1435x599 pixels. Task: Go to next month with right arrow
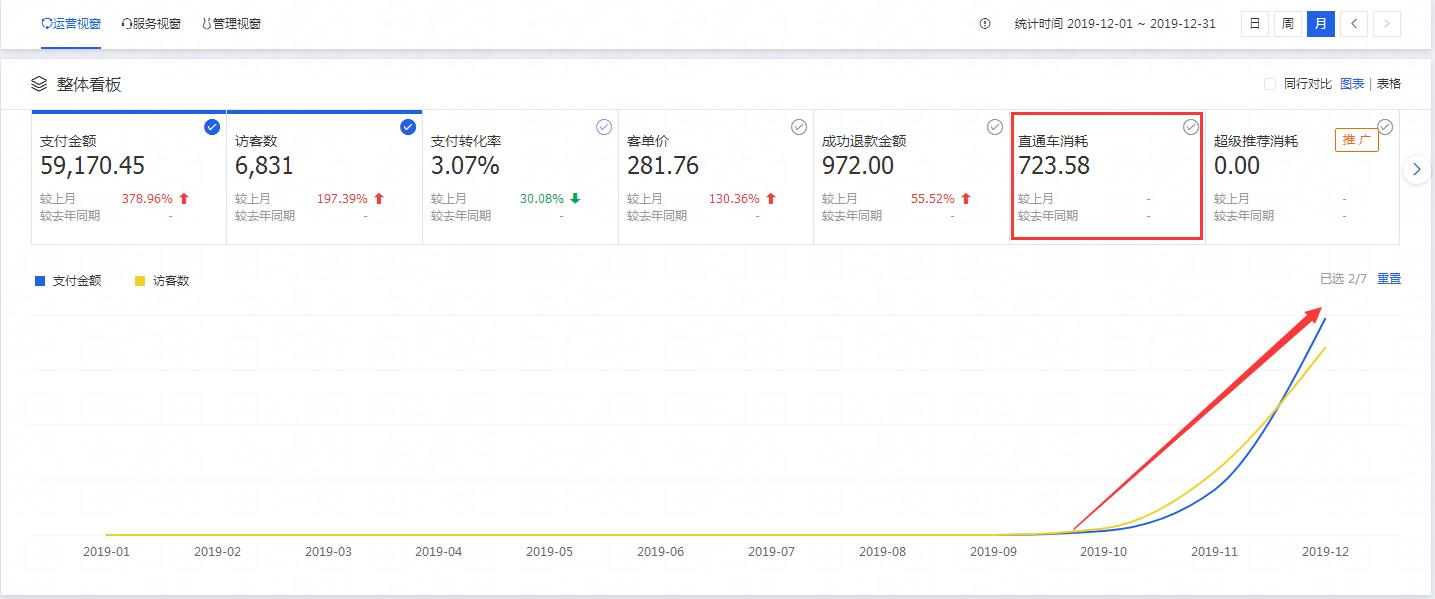[x=1386, y=24]
